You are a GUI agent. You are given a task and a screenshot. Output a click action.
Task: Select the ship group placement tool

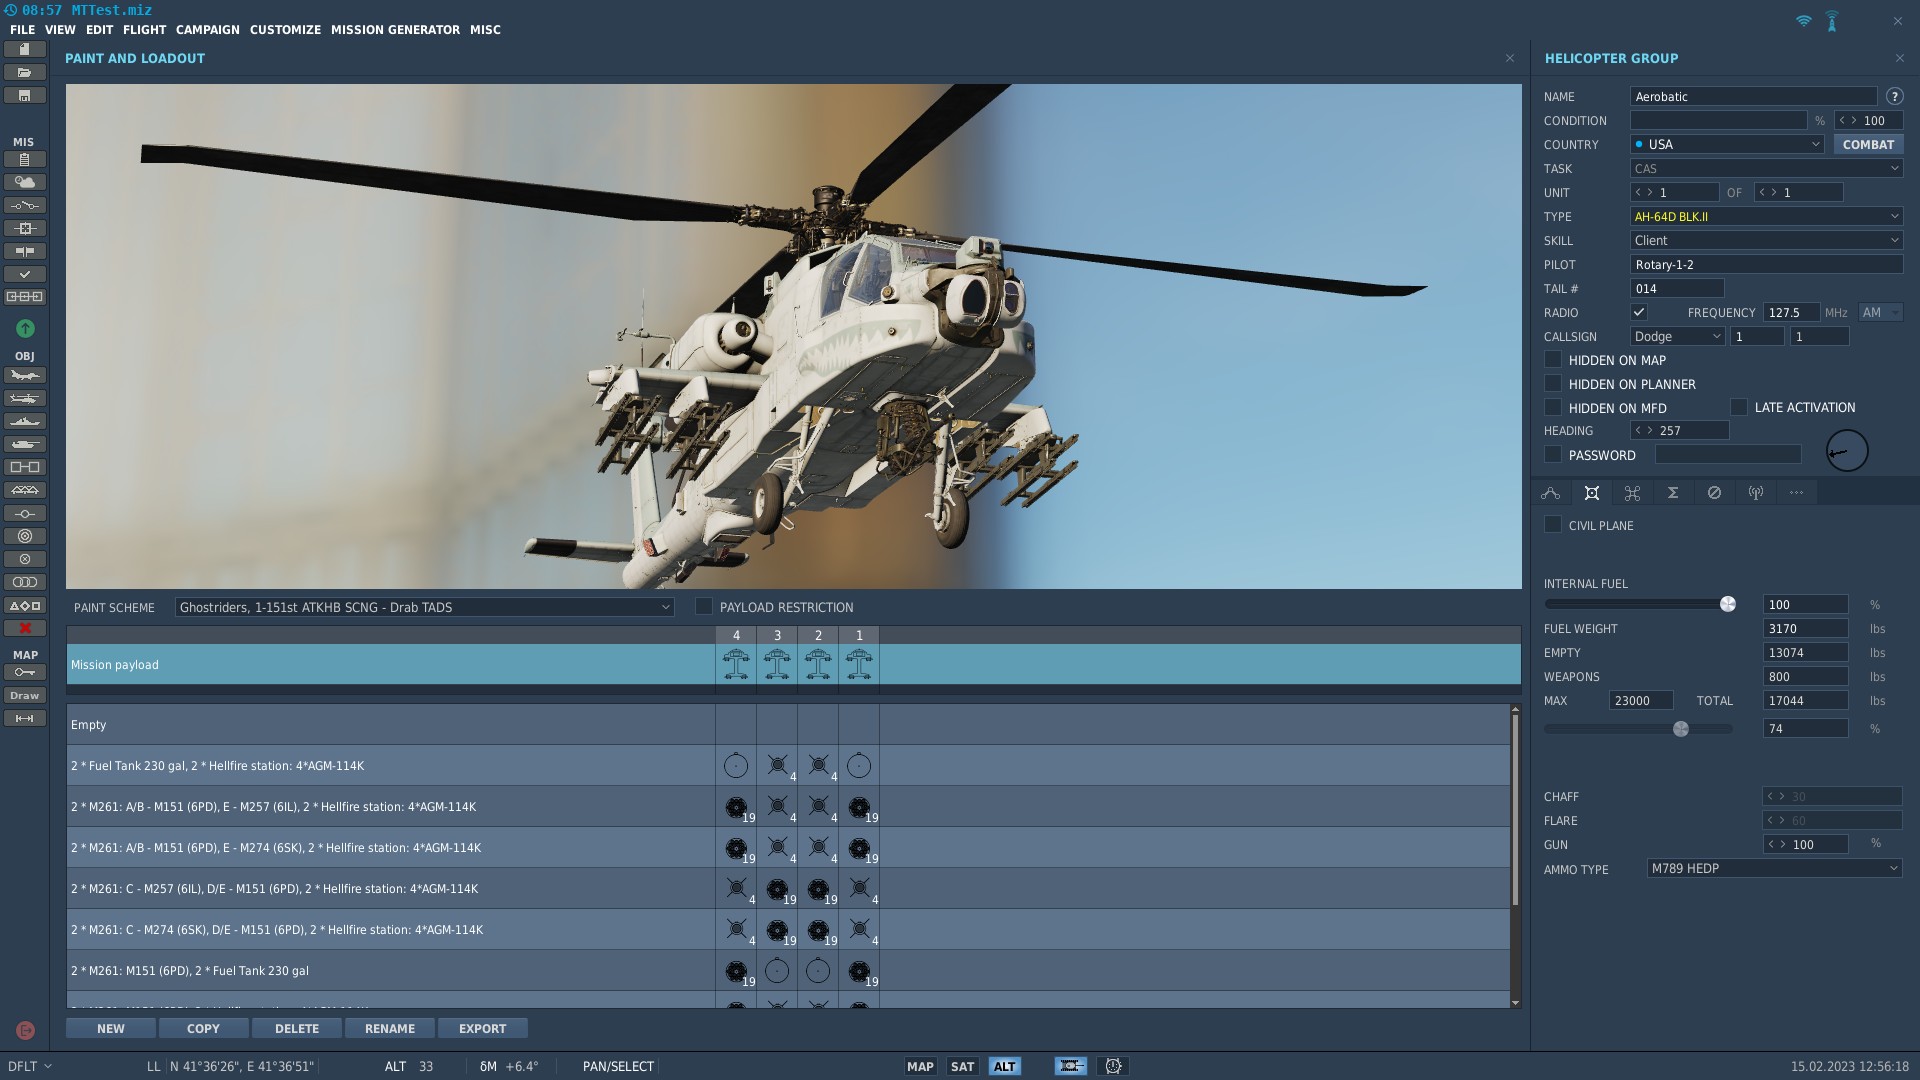pos(25,421)
